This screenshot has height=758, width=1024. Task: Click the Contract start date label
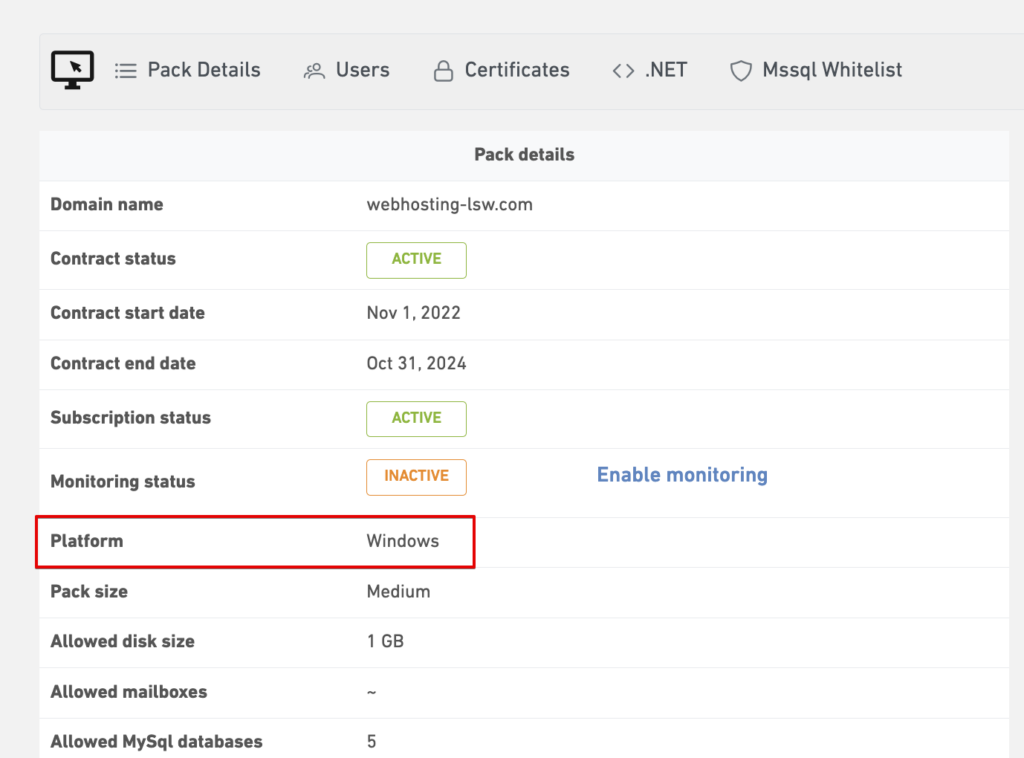127,313
